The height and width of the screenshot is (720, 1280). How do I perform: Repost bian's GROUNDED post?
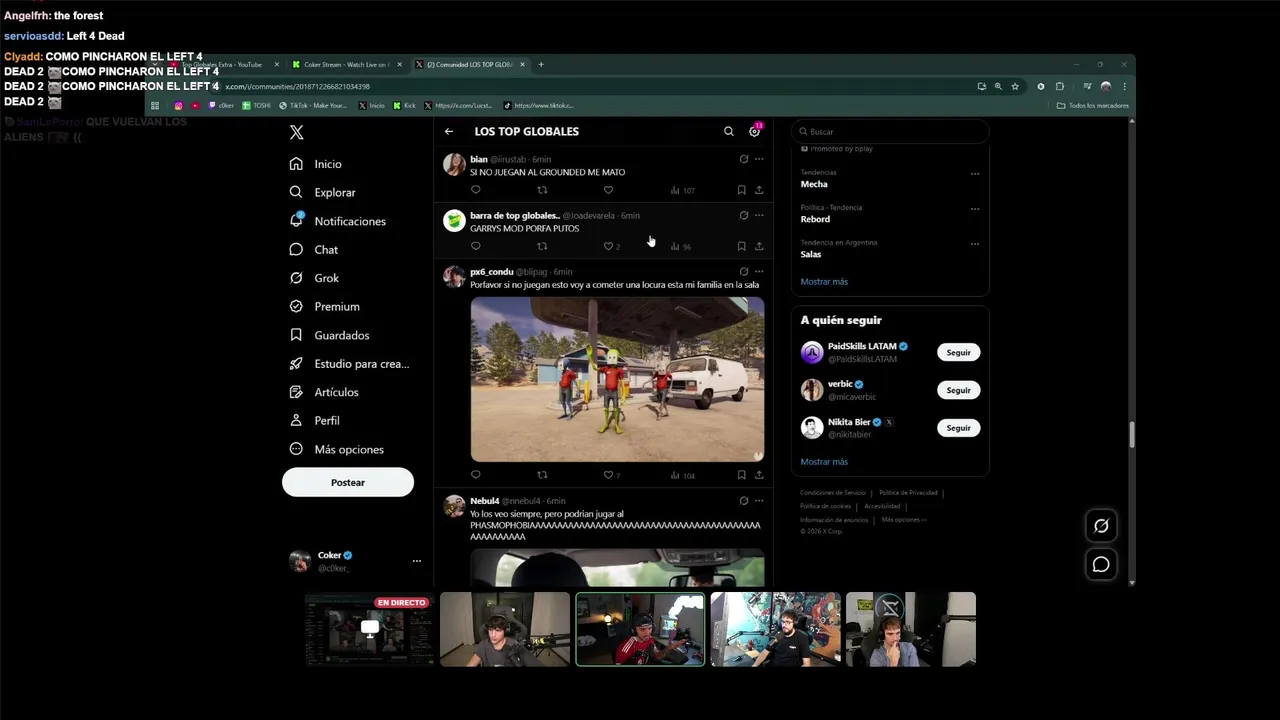point(542,190)
